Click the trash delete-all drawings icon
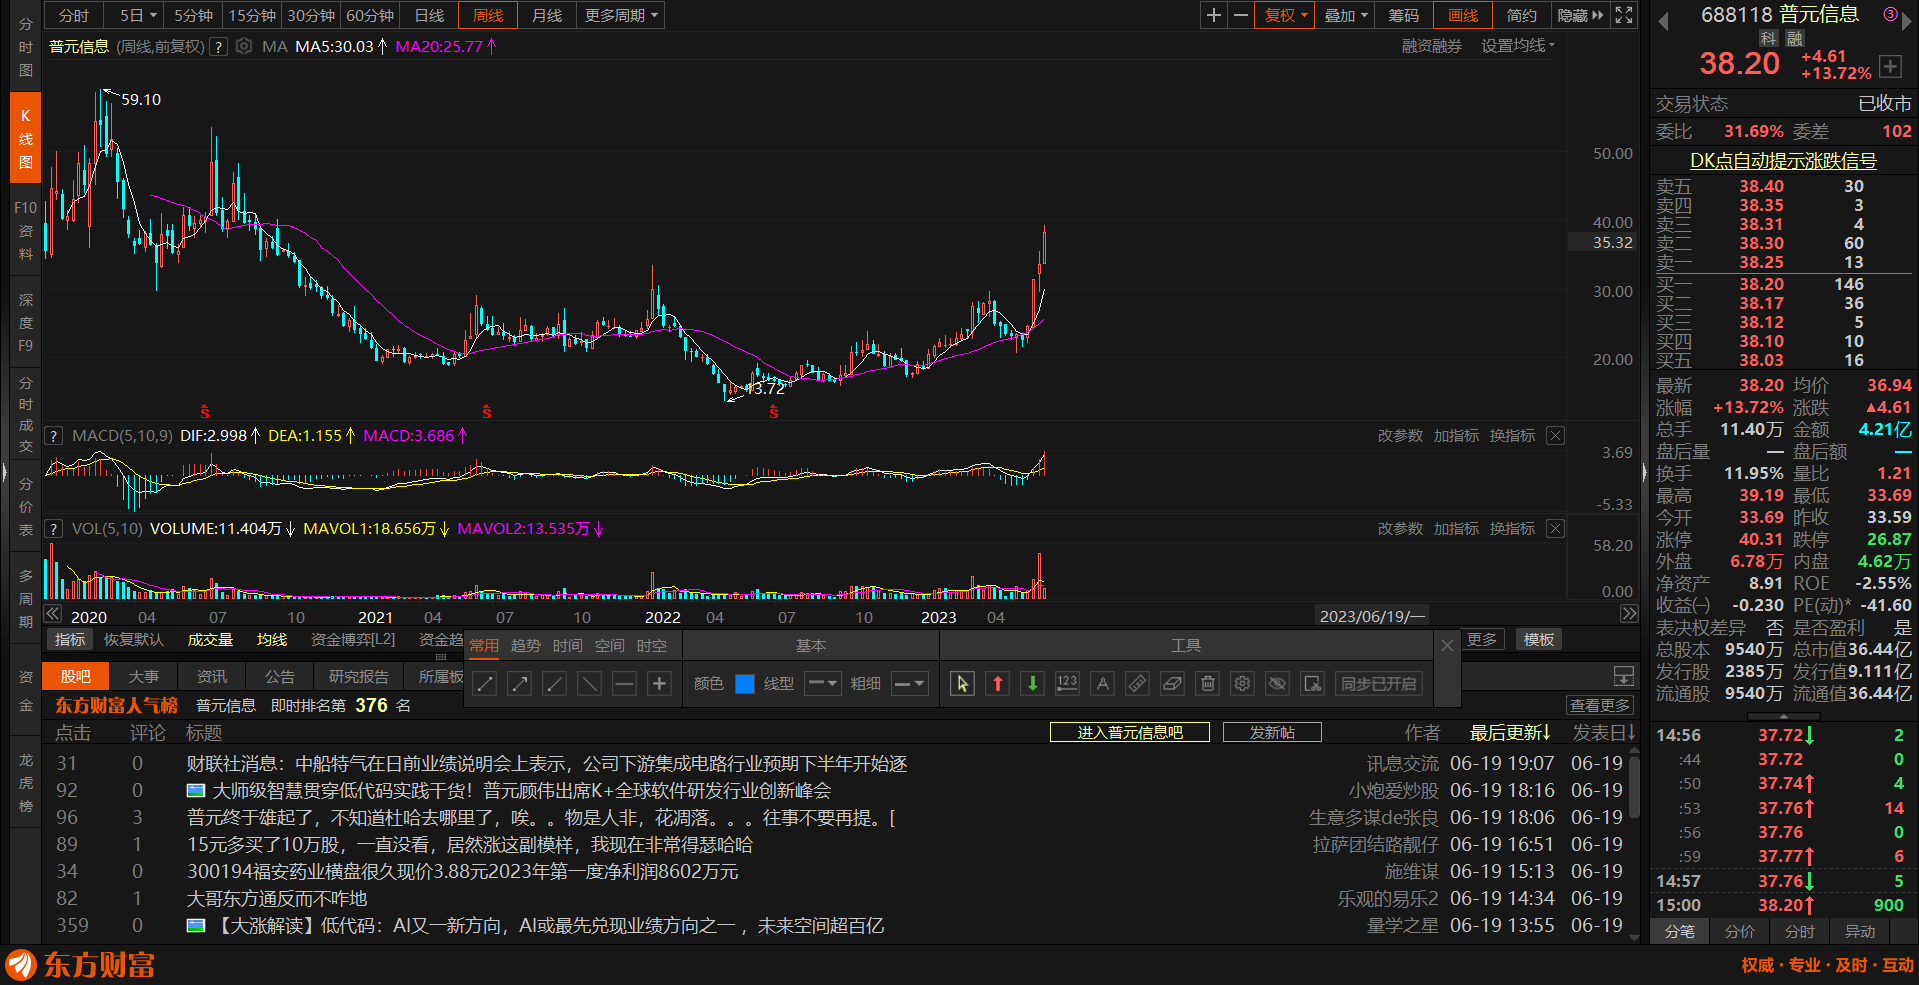This screenshot has width=1919, height=985. (x=1207, y=684)
